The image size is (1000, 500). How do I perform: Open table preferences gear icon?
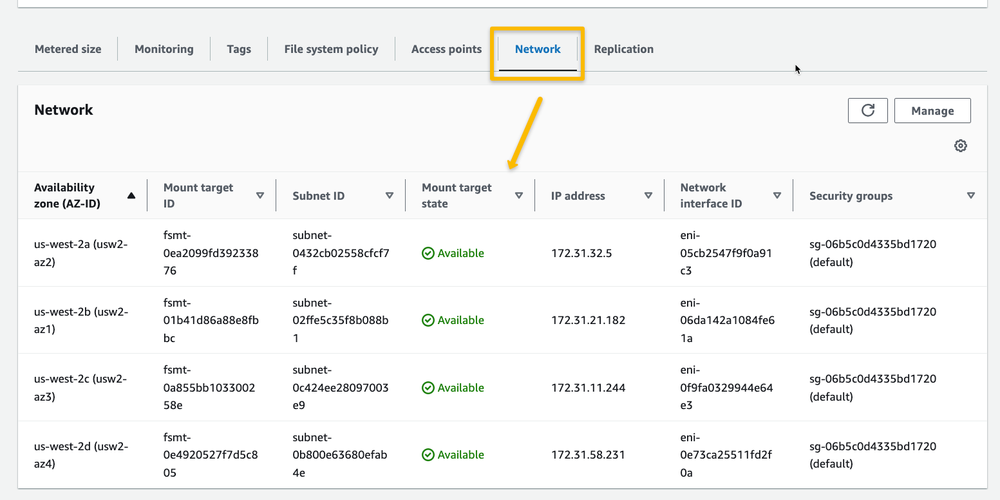tap(960, 146)
